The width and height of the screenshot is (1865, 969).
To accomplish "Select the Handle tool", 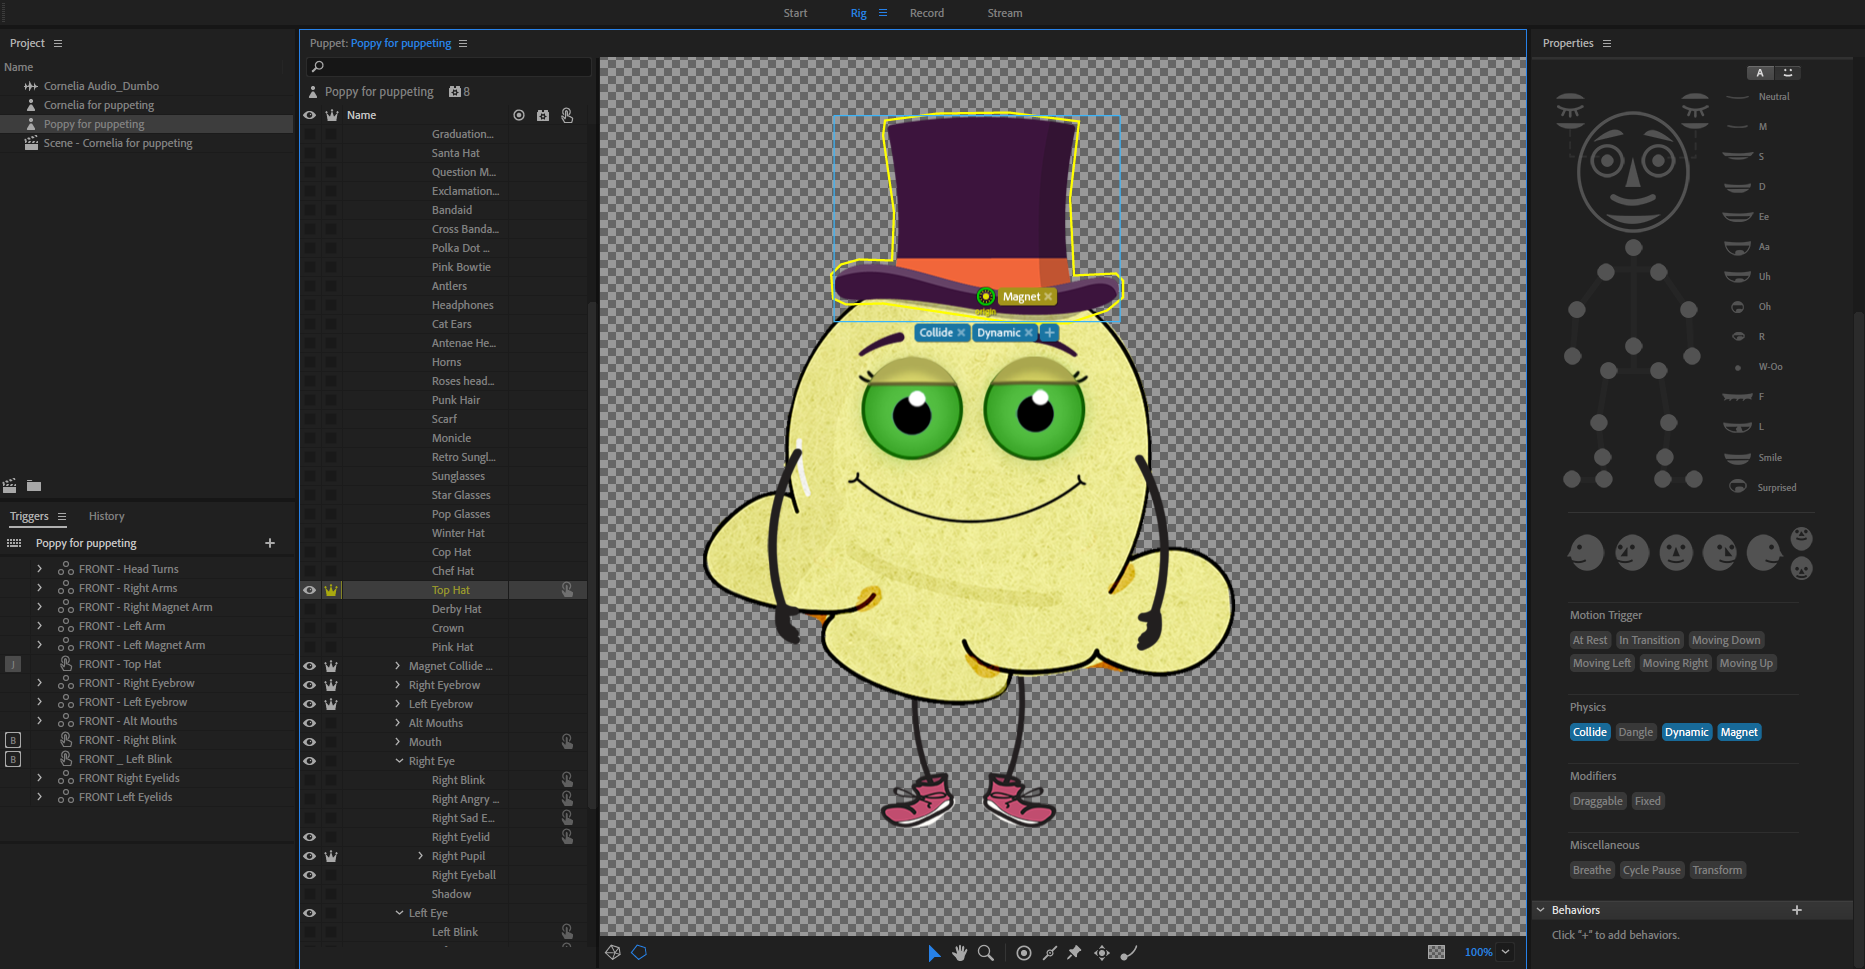I will coord(1129,953).
